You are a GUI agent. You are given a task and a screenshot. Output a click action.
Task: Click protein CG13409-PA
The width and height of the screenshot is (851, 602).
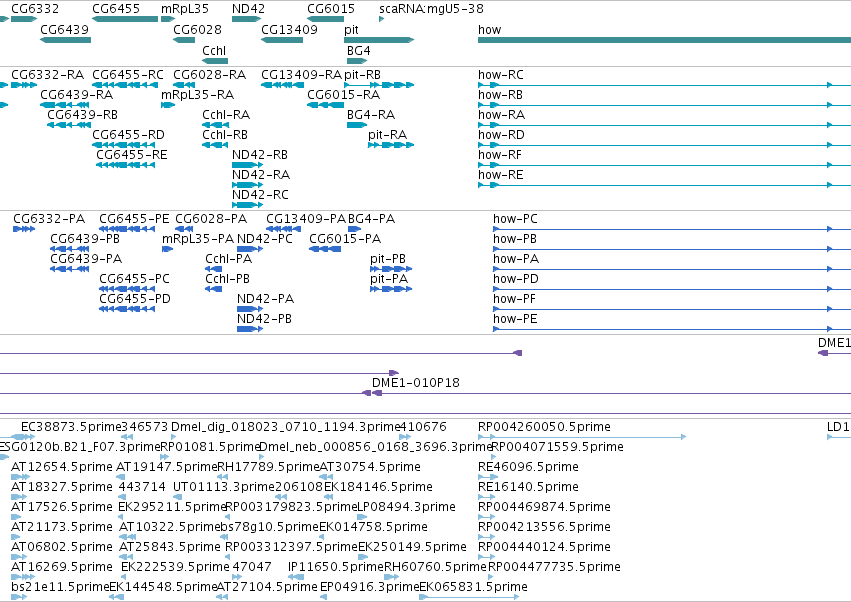coord(306,219)
